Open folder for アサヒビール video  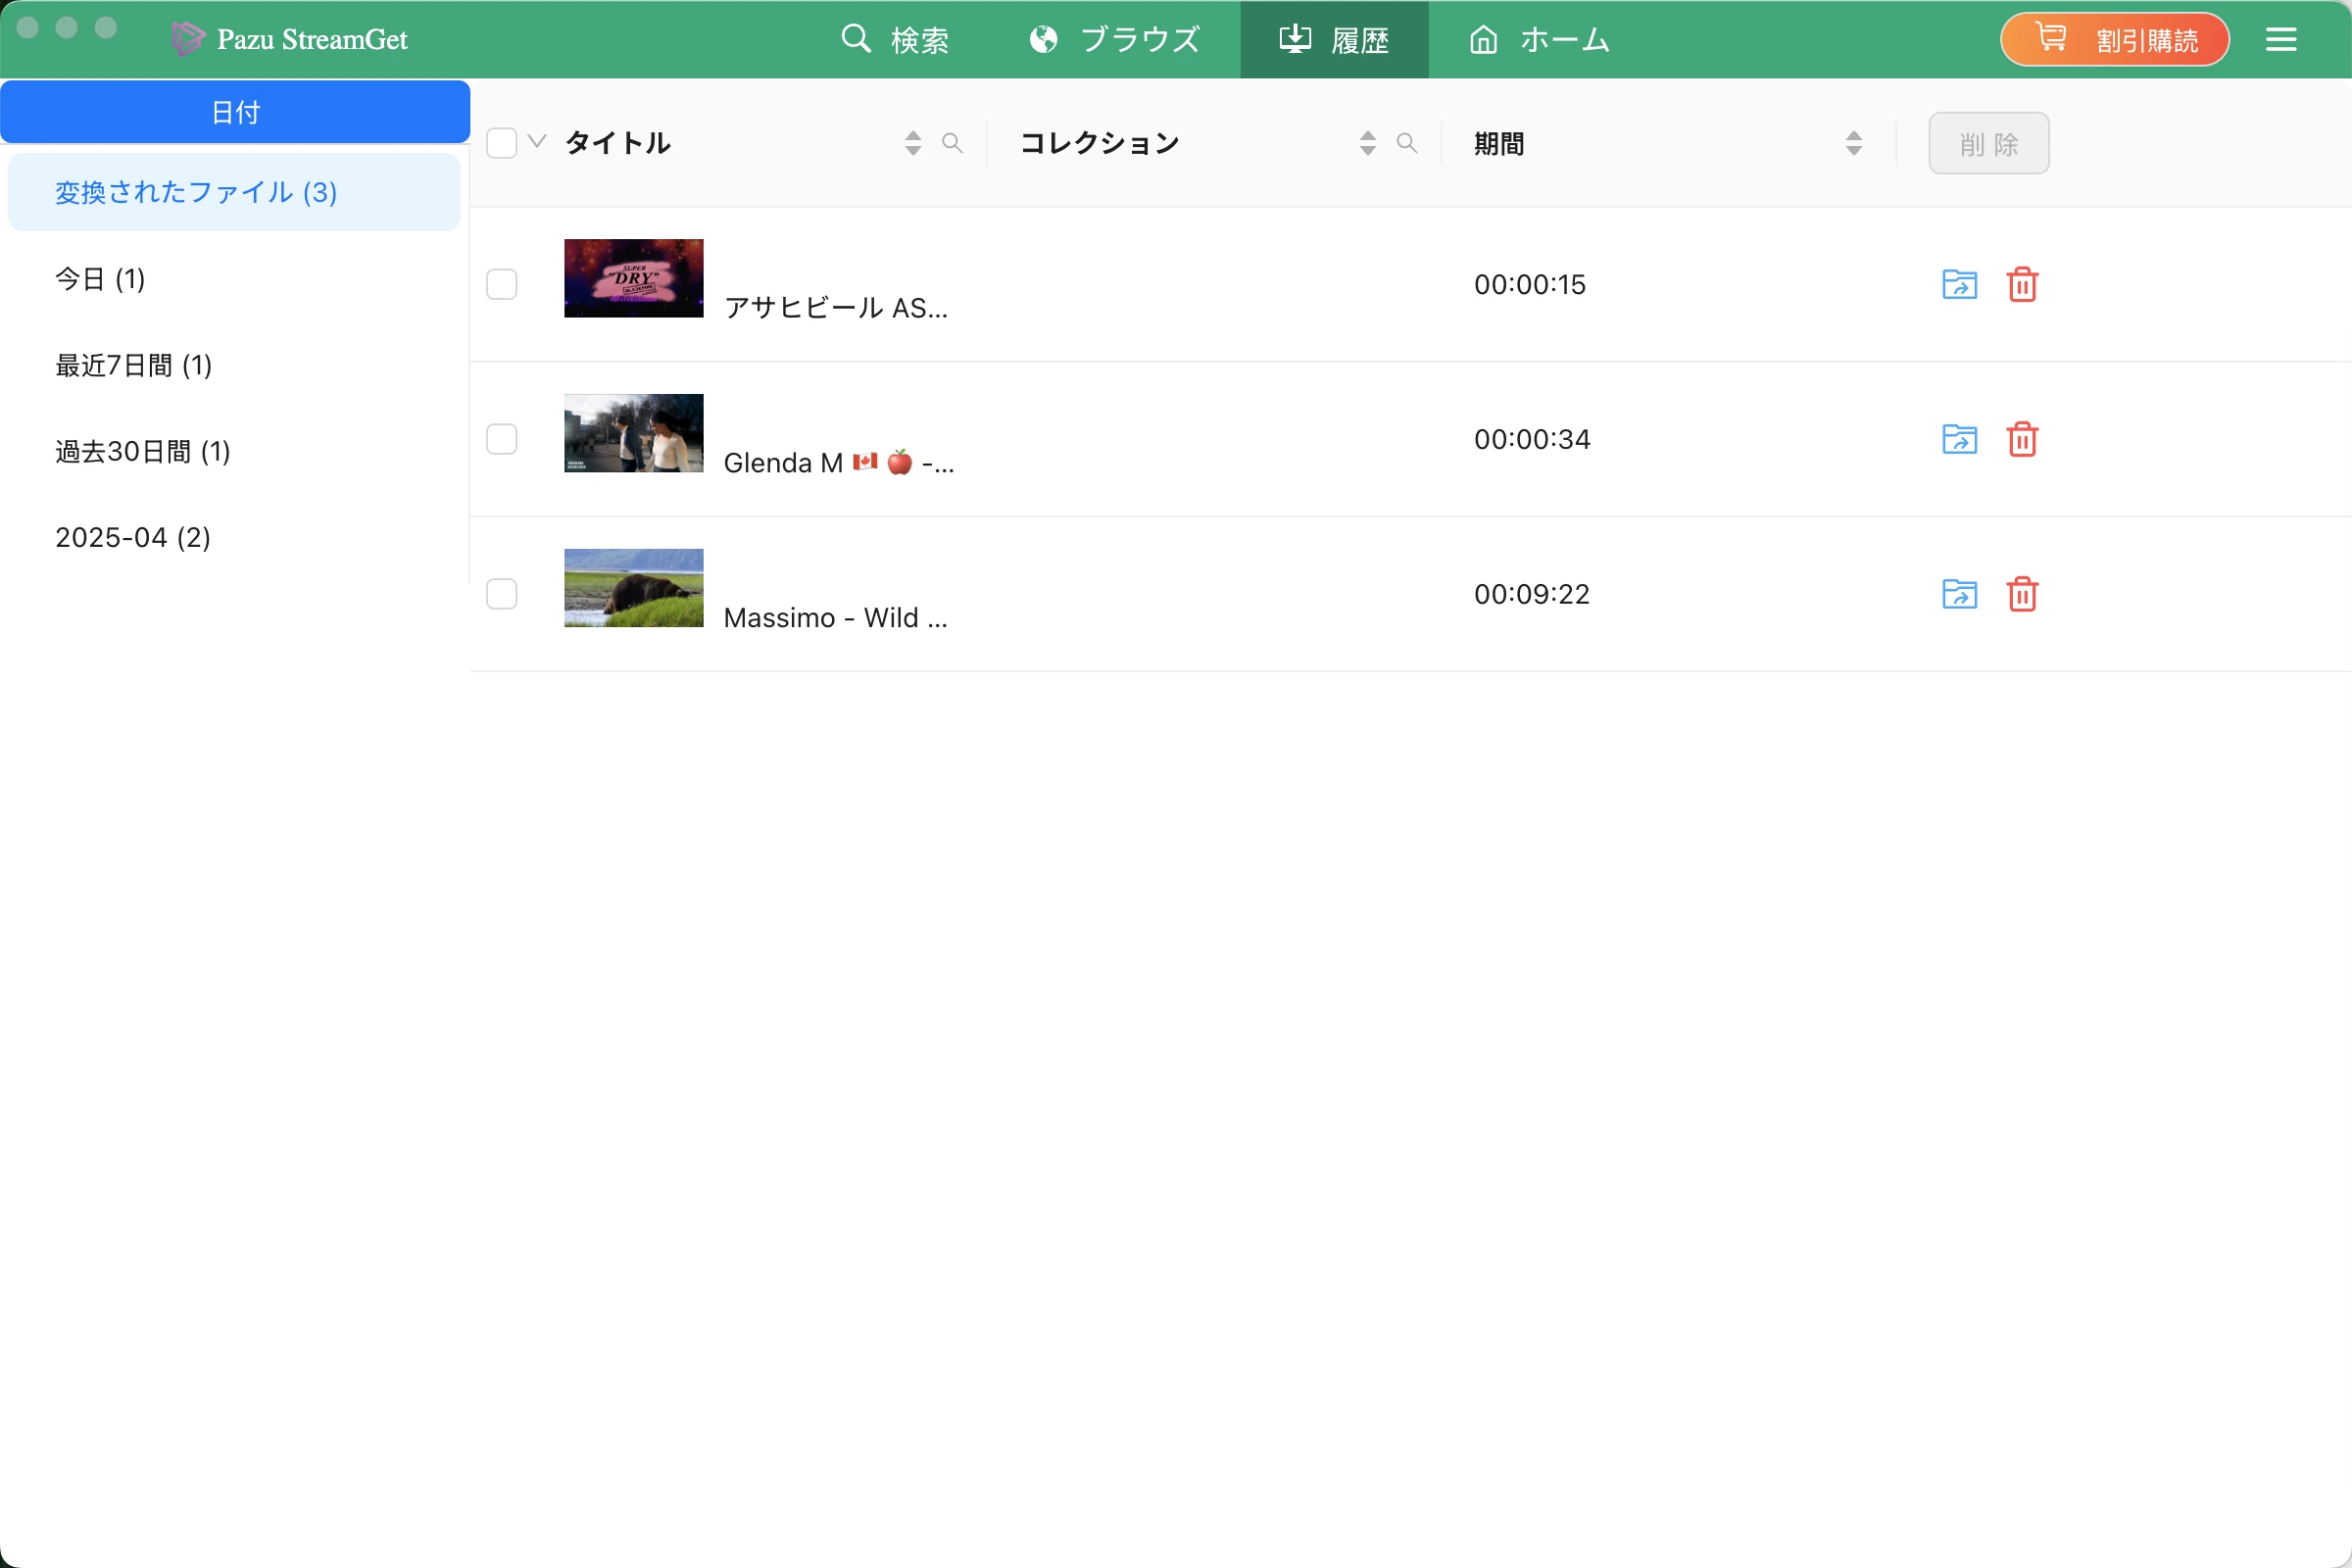(x=1959, y=285)
